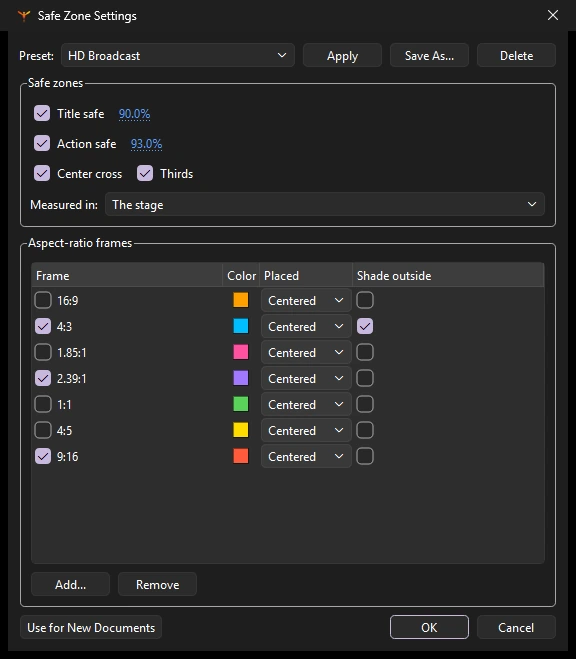This screenshot has width=576, height=659.
Task: Click the Save As... button
Action: click(x=429, y=55)
